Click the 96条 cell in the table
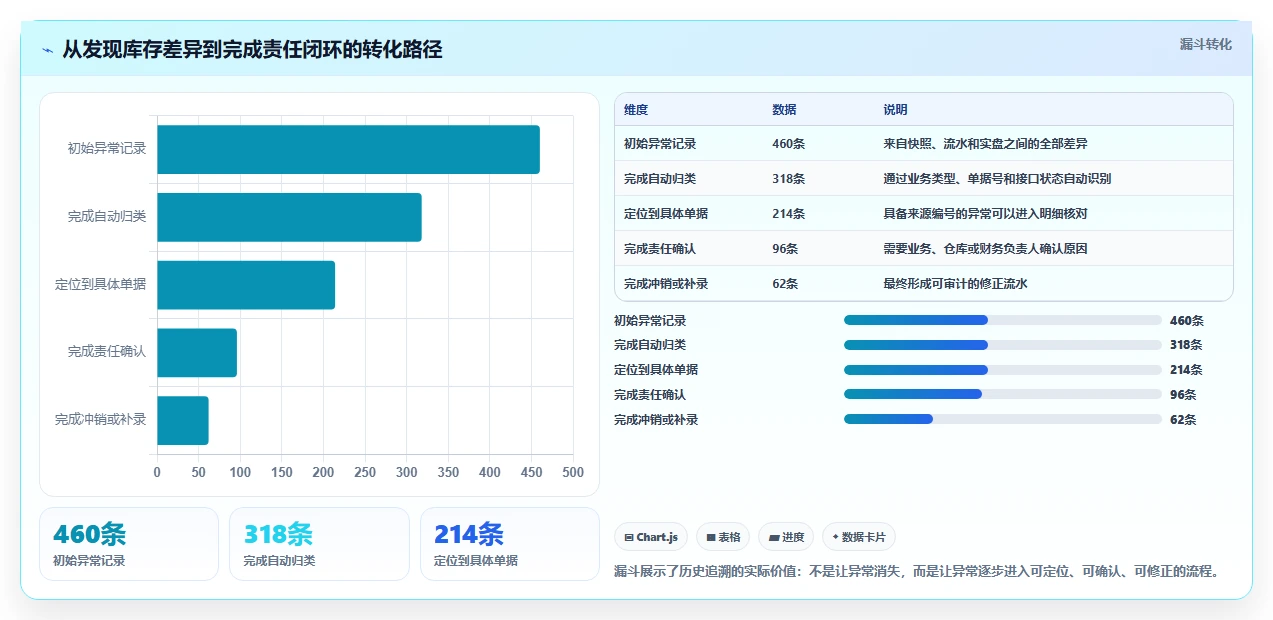This screenshot has height=620, width=1273. [x=785, y=249]
